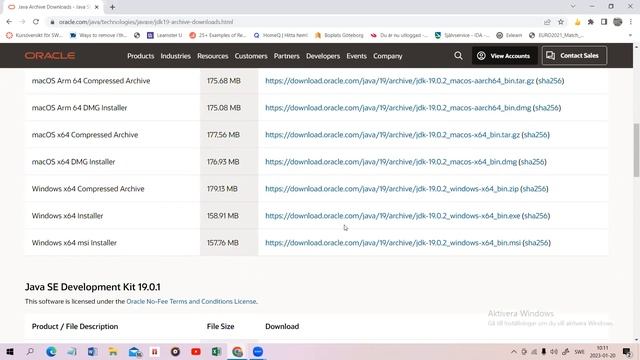Image resolution: width=640 pixels, height=360 pixels.
Task: Click the taskbar clock and date
Action: point(602,351)
